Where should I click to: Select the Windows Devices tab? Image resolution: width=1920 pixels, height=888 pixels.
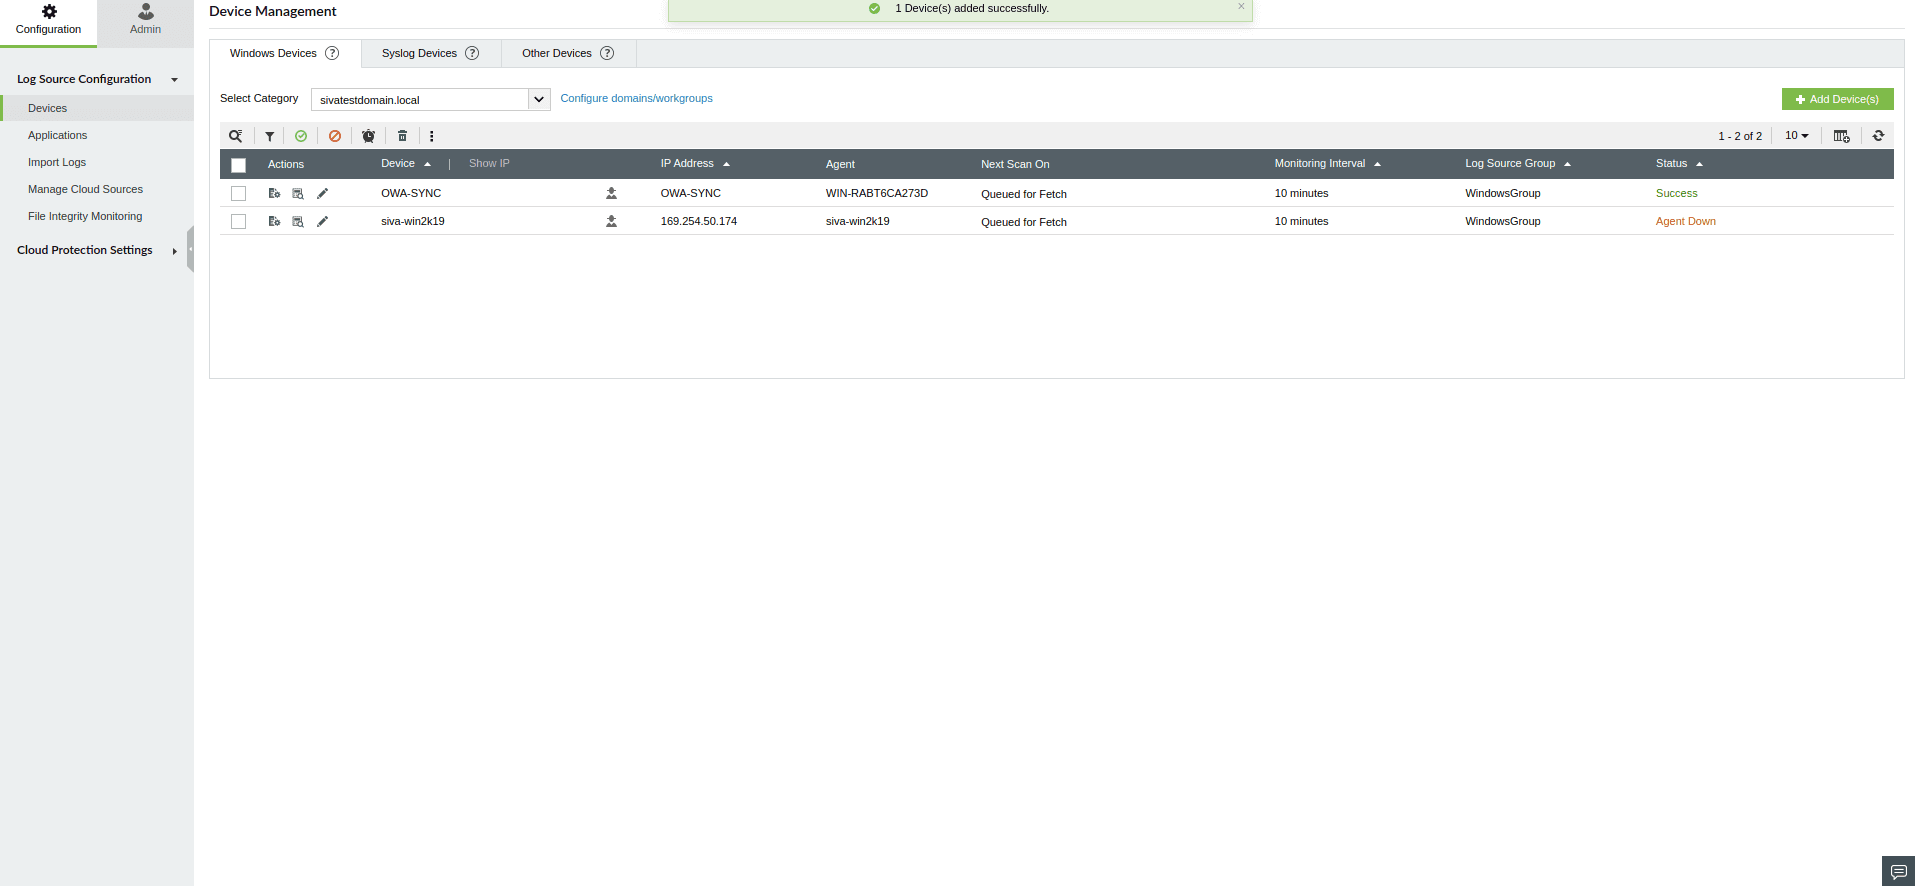point(273,53)
